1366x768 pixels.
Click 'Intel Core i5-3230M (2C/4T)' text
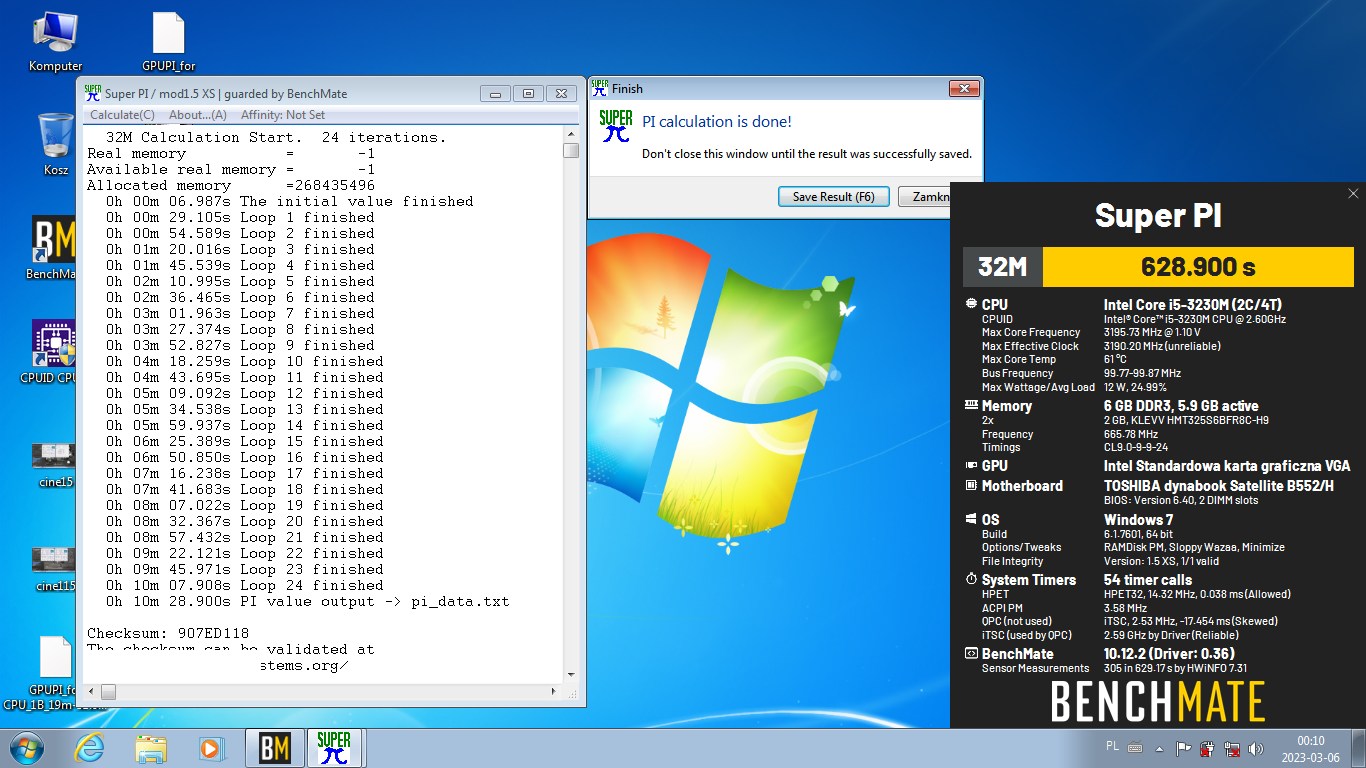tap(1193, 305)
